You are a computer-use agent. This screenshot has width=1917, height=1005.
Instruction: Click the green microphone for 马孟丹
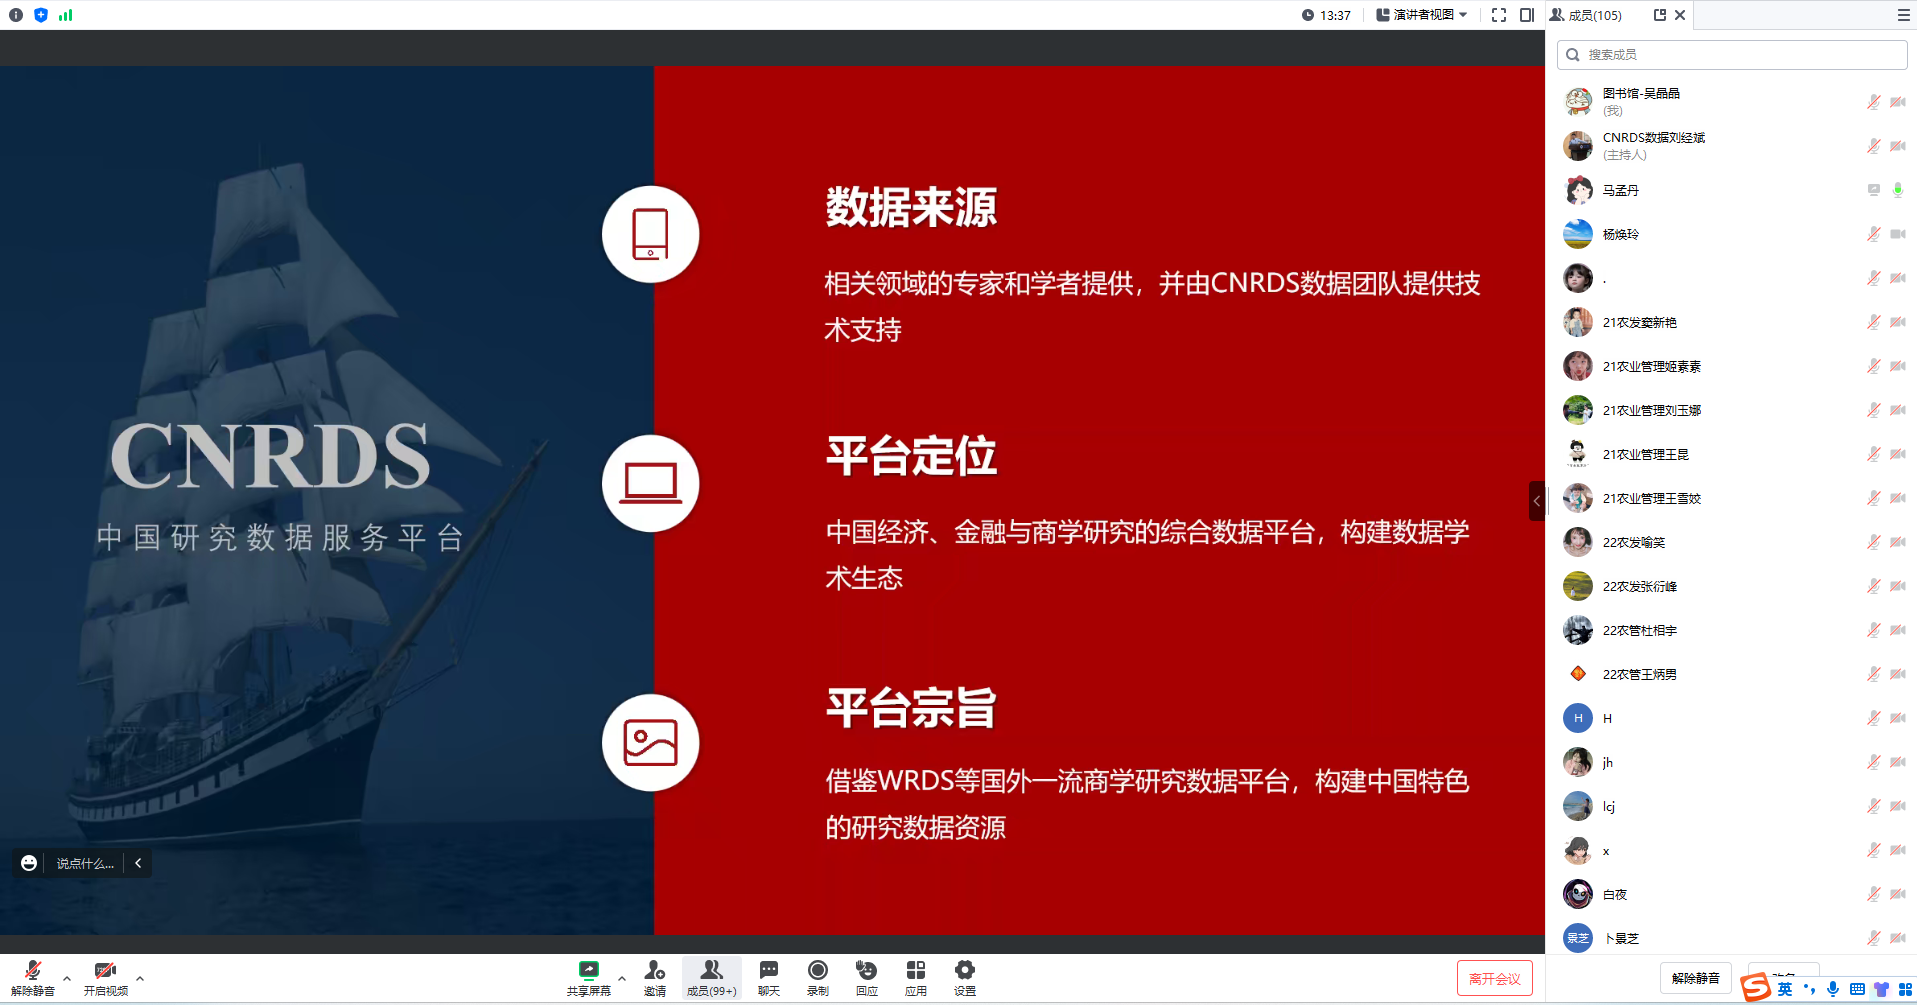pos(1898,190)
